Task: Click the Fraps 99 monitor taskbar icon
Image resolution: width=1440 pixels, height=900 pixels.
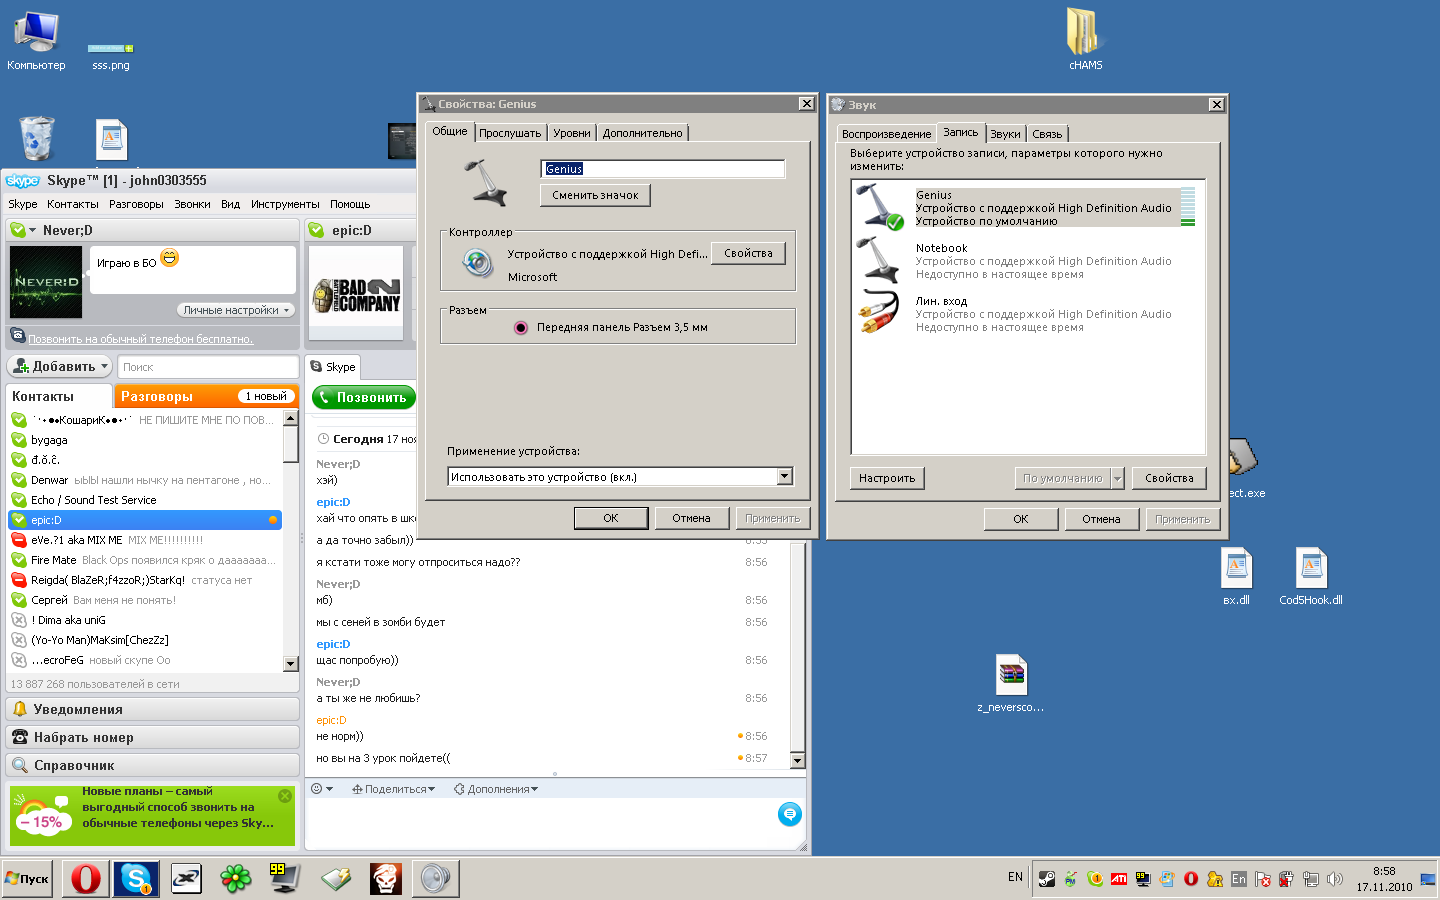Action: [x=285, y=879]
